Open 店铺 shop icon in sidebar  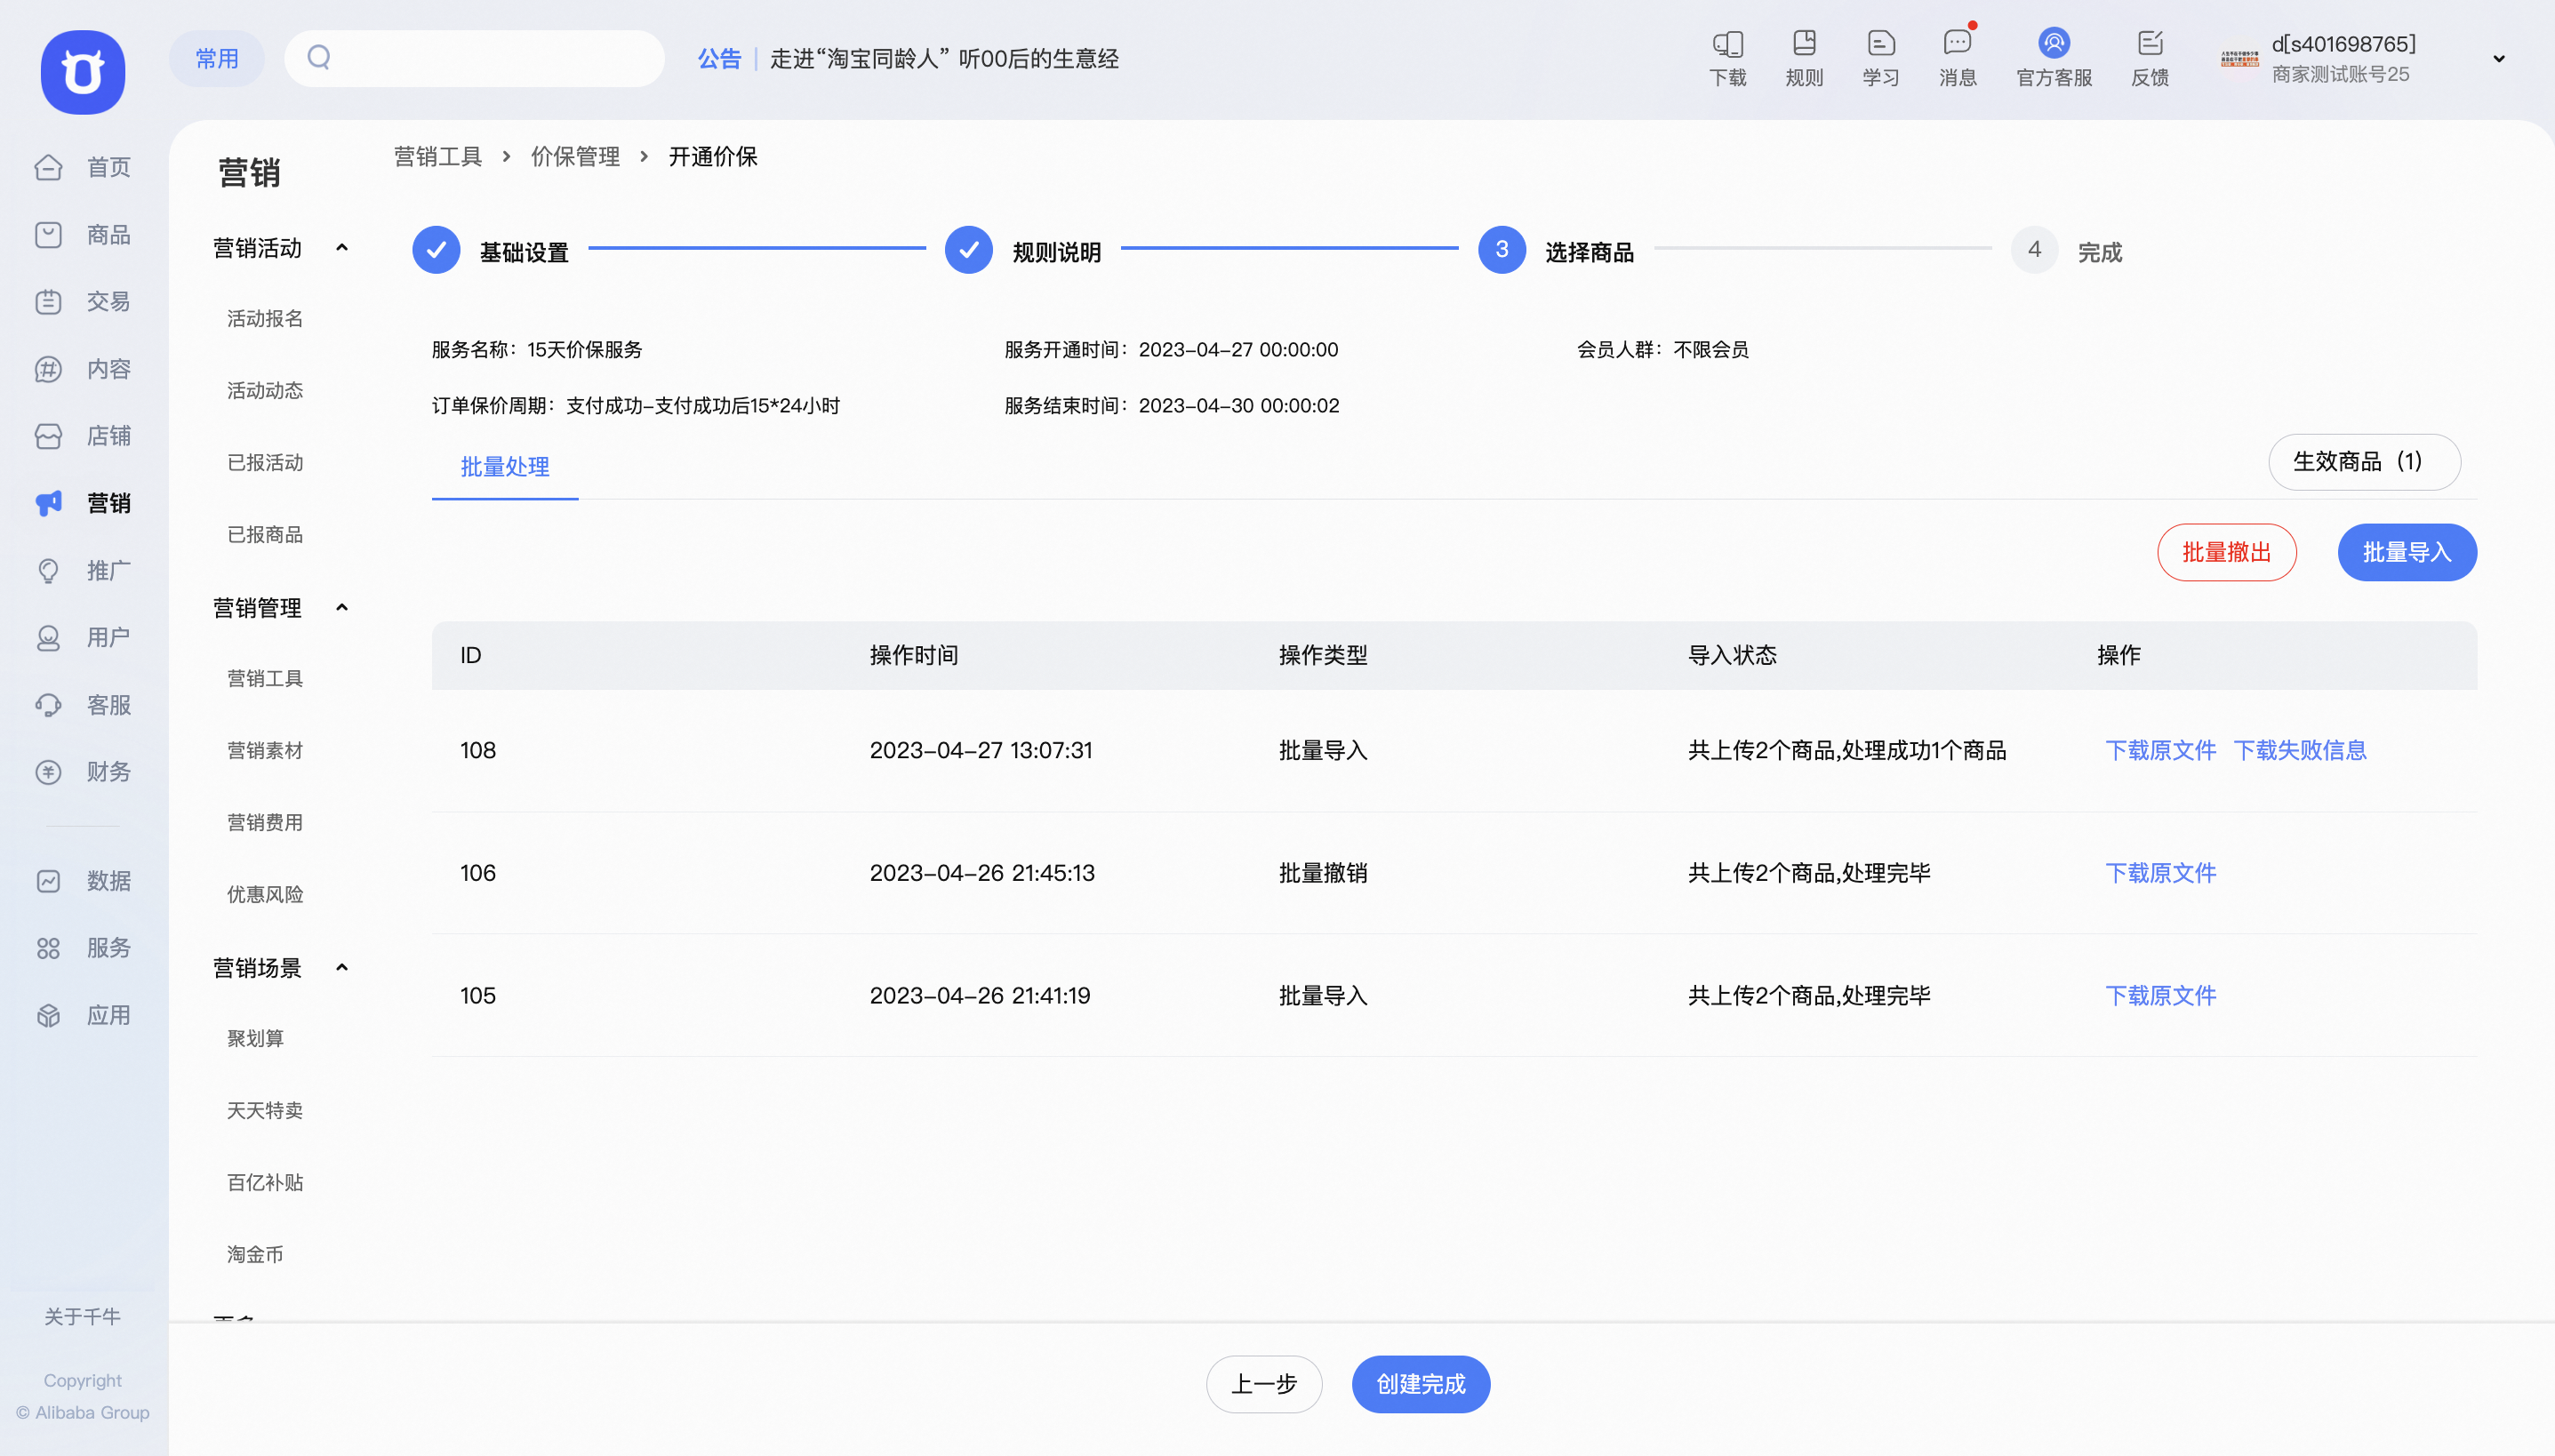48,436
